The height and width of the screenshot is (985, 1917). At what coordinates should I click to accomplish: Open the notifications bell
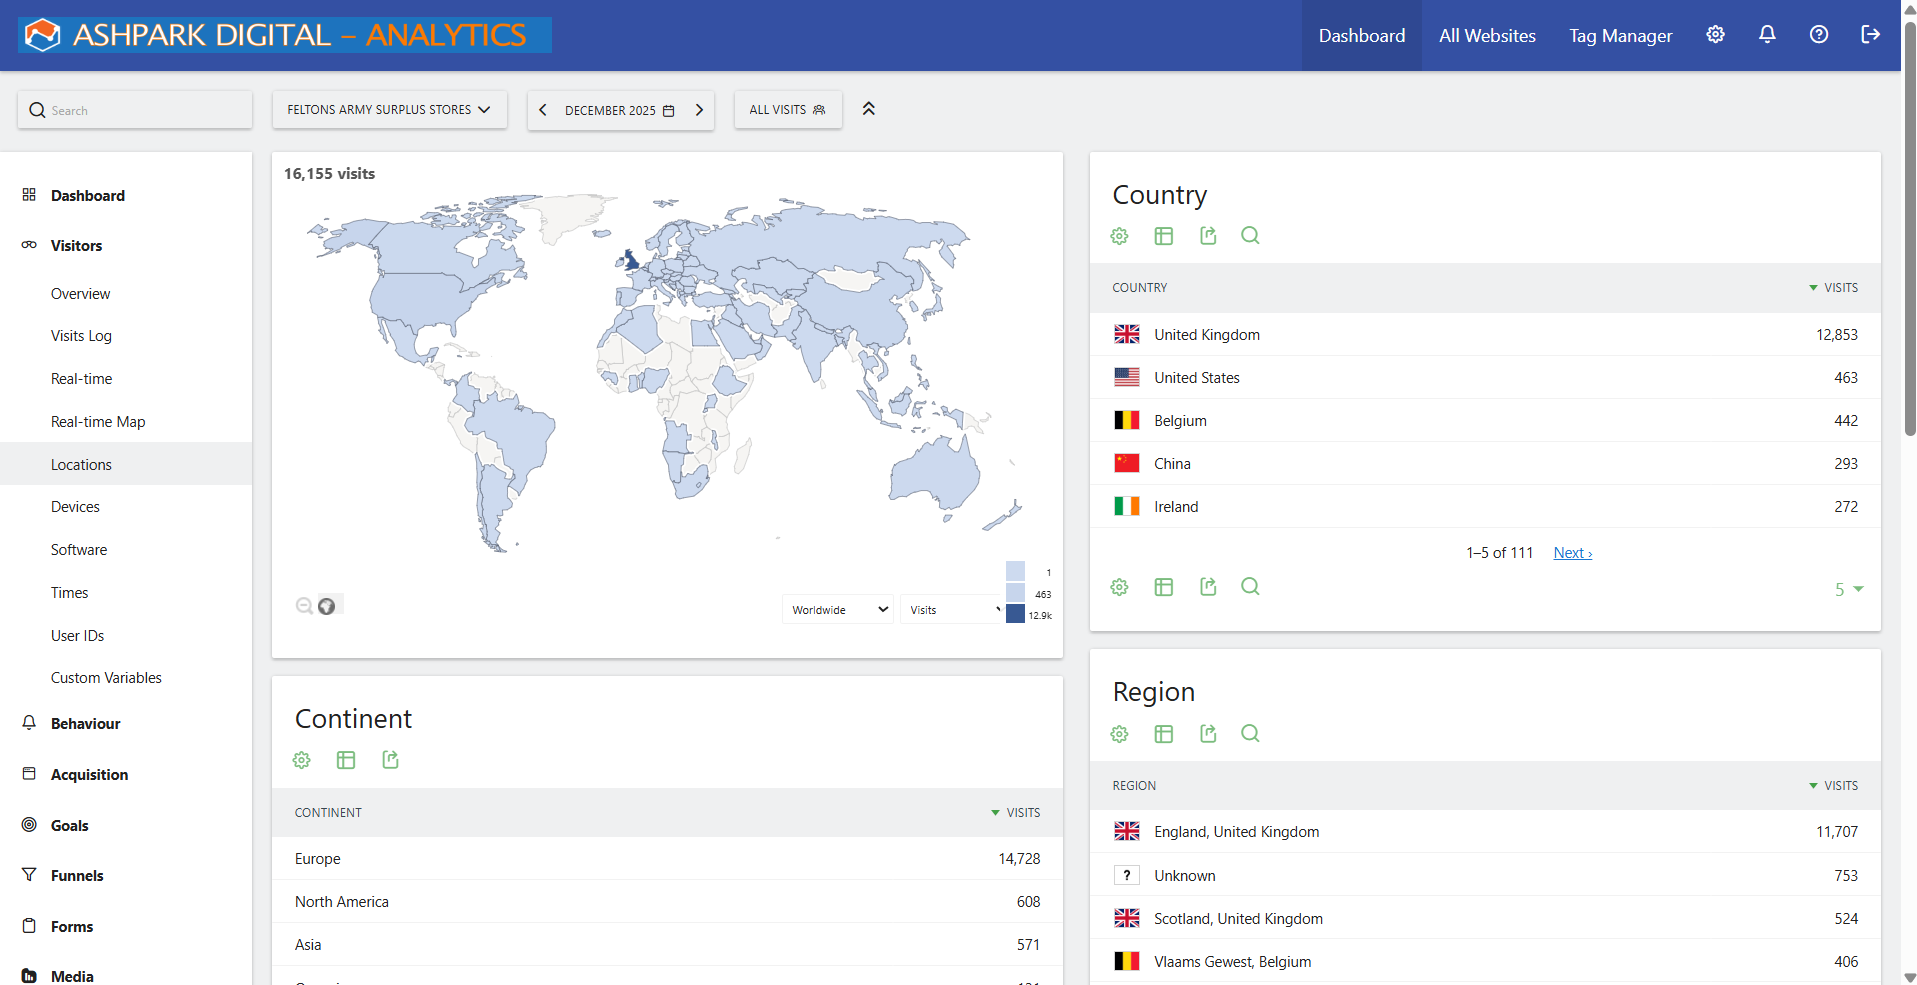(1766, 35)
